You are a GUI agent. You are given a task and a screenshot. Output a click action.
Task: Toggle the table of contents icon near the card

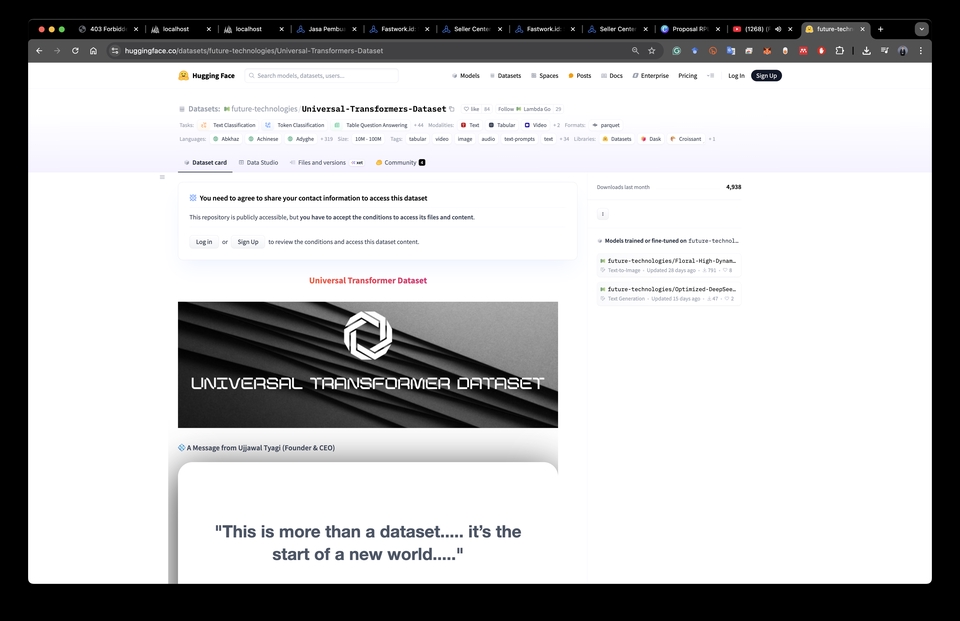tap(162, 177)
